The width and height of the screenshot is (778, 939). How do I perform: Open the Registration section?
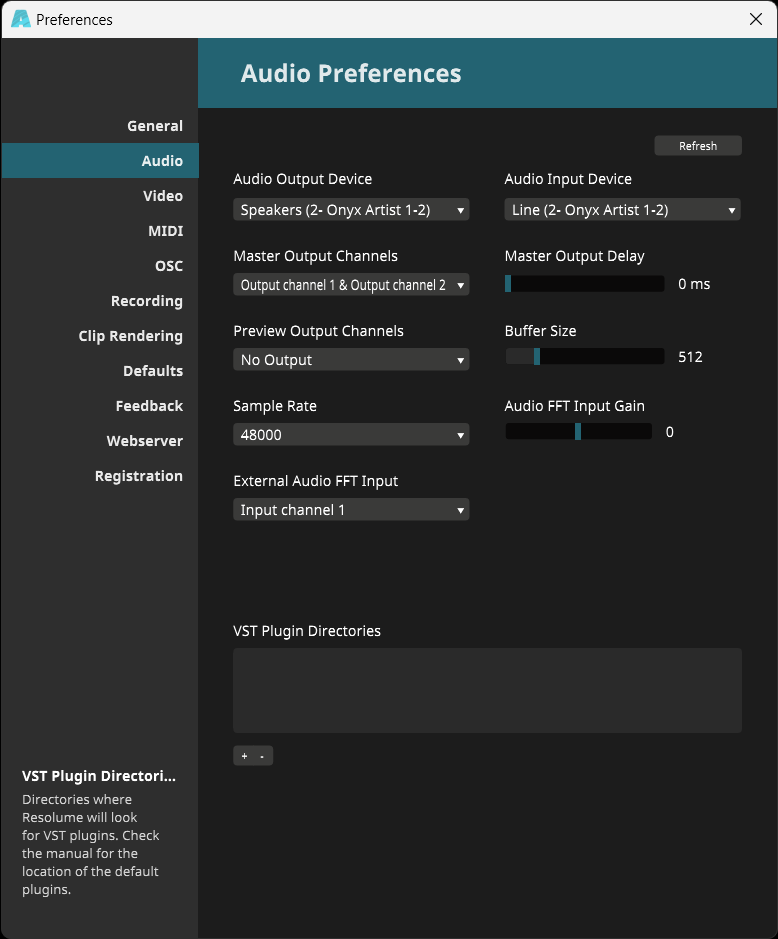tap(139, 476)
